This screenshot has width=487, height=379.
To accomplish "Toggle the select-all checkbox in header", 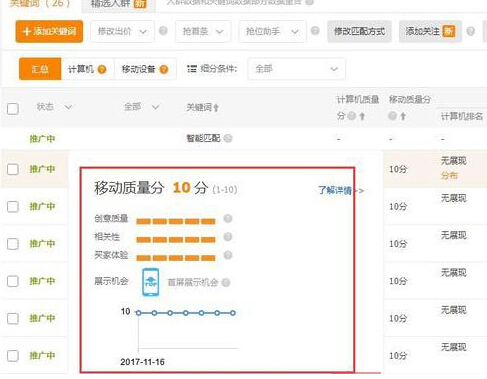I will (13, 109).
